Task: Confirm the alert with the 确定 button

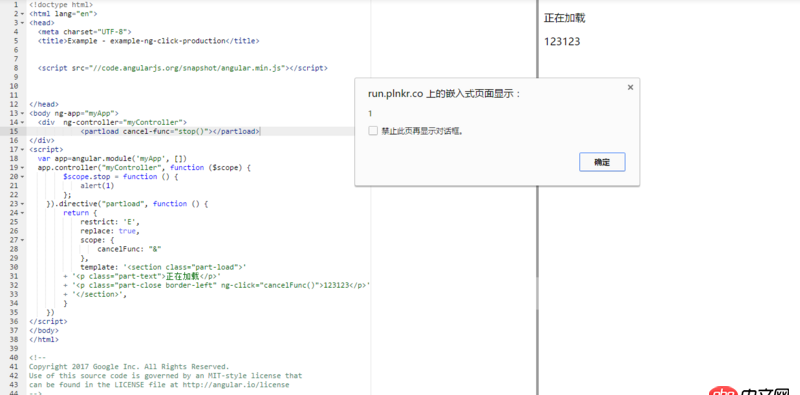Action: pyautogui.click(x=602, y=162)
